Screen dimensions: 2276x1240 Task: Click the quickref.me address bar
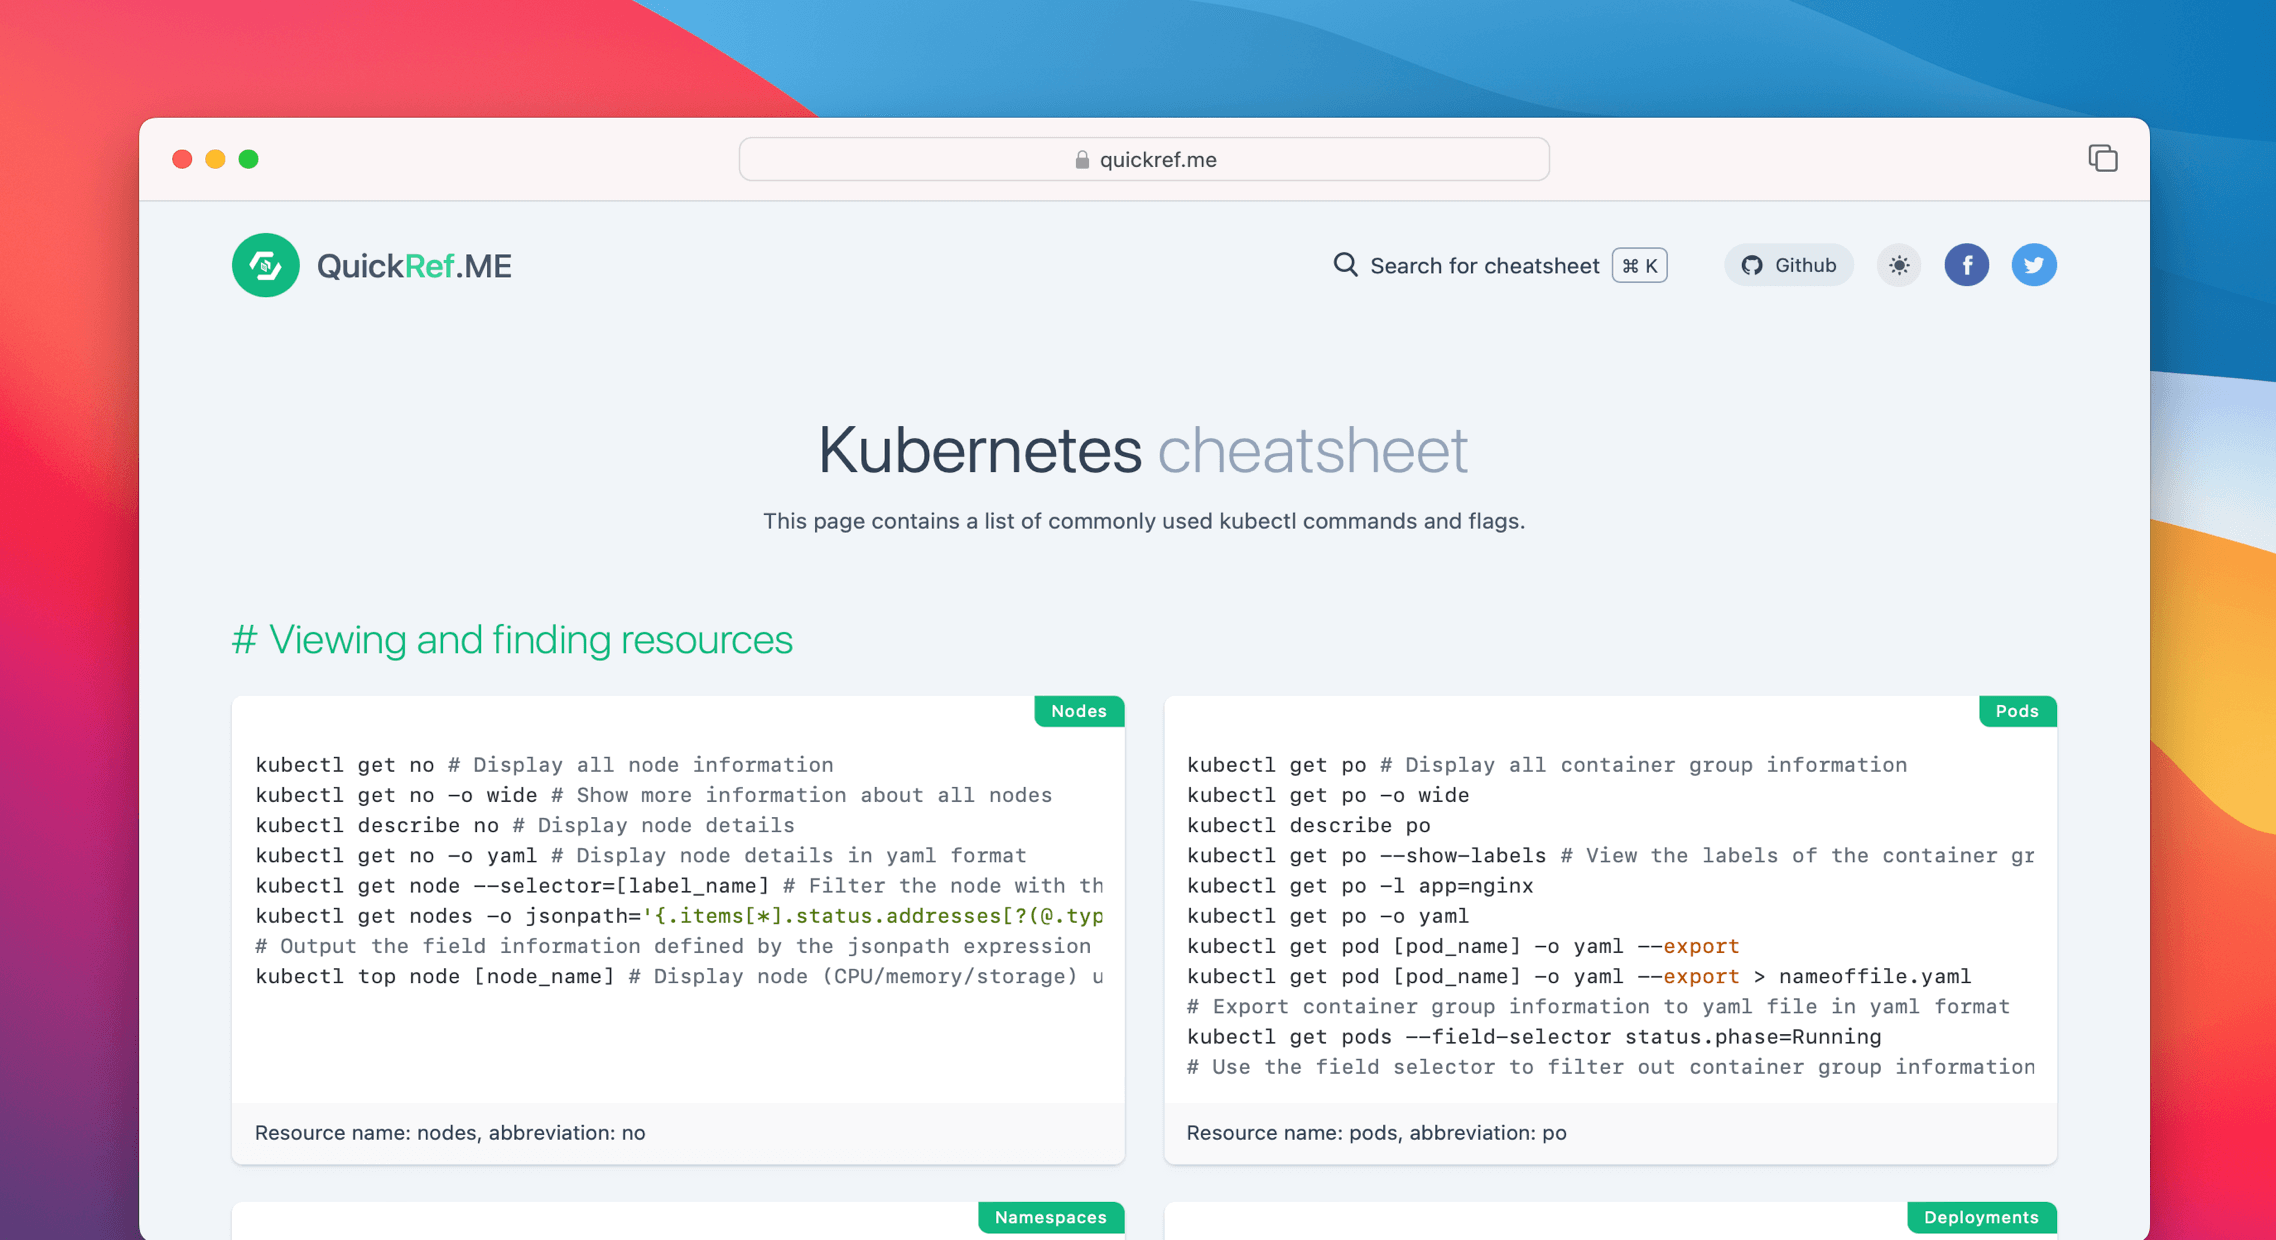[1143, 159]
